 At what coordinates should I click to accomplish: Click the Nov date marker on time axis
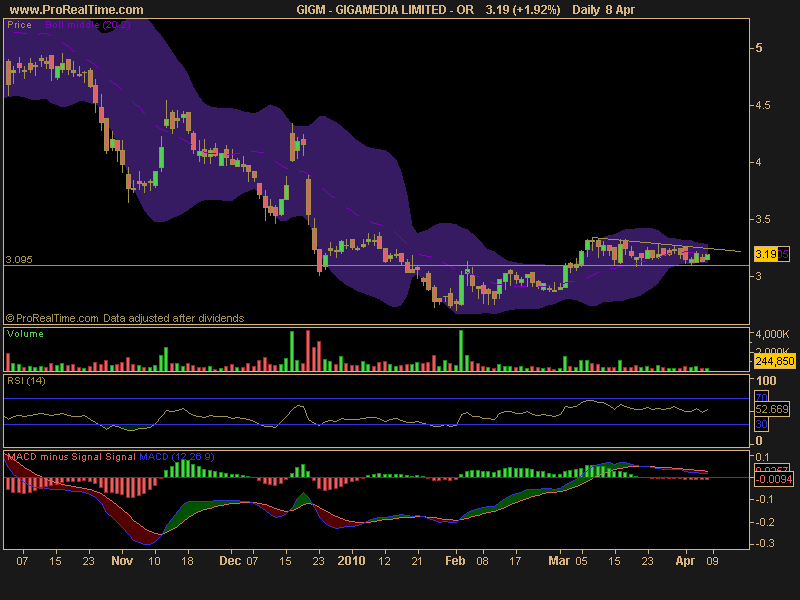(x=120, y=562)
